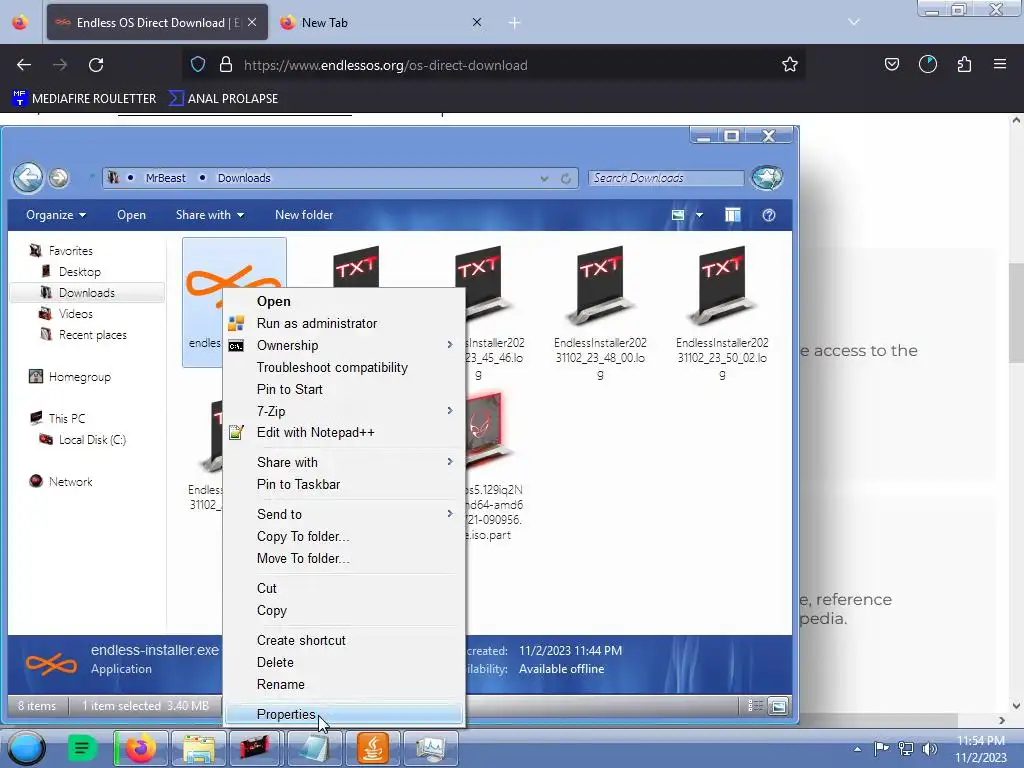This screenshot has width=1024, height=768.
Task: Click the Search Downloads field
Action: [x=666, y=178]
